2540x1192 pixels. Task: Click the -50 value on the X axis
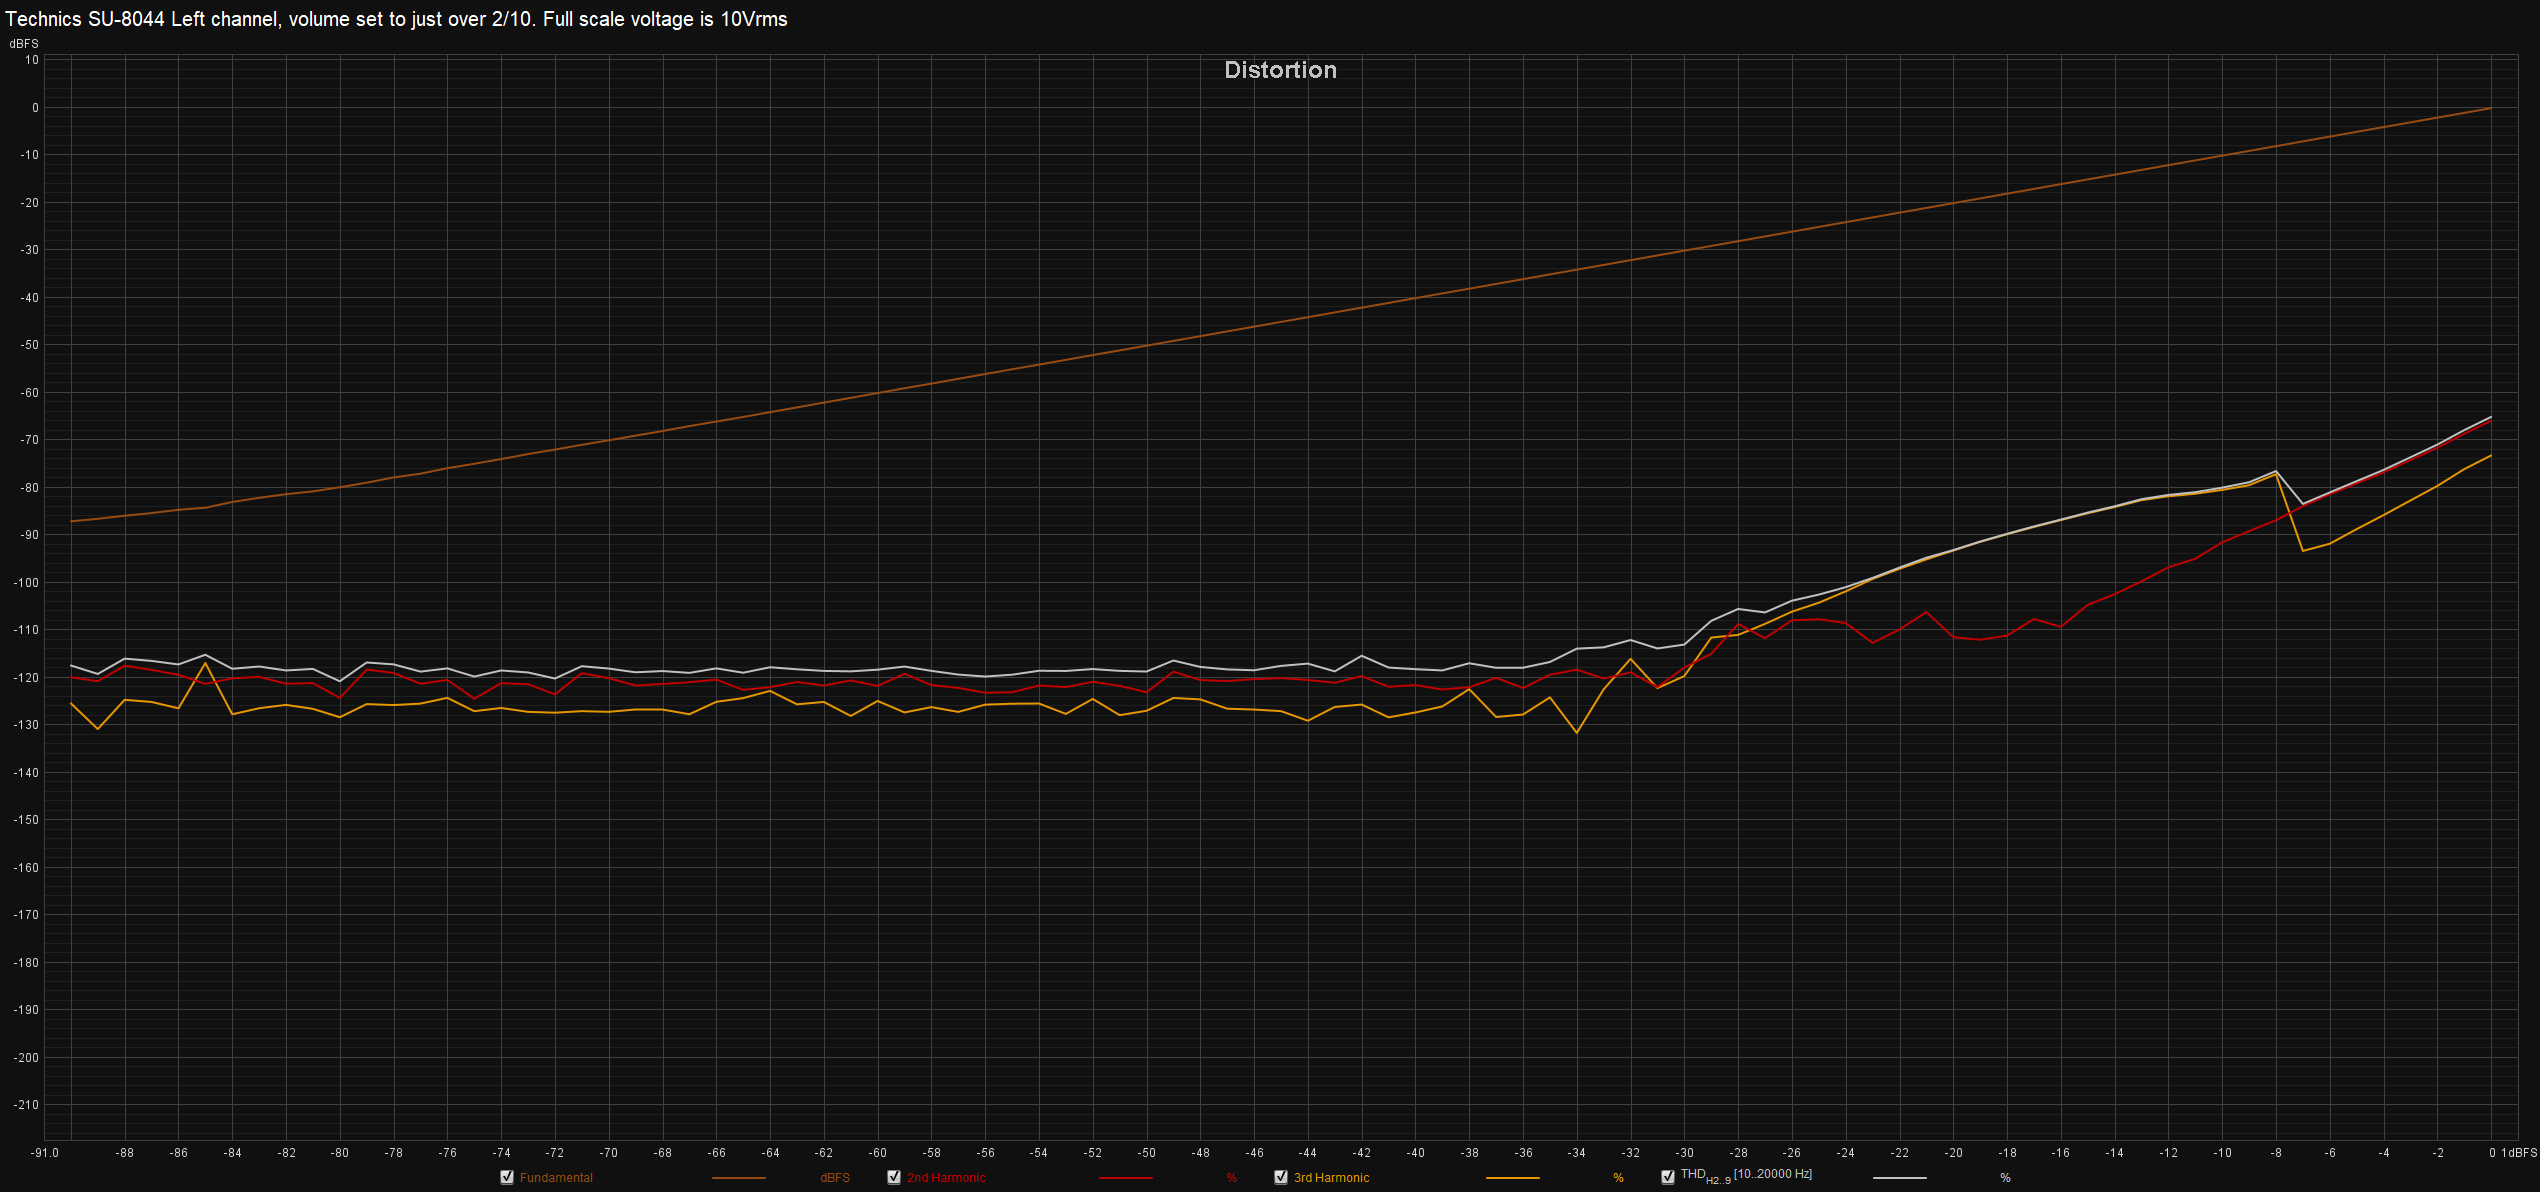tap(1146, 1153)
